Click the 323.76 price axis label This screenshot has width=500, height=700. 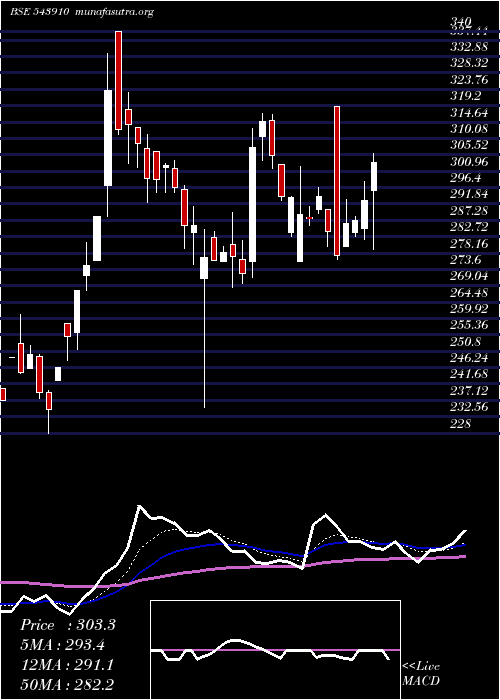(468, 79)
